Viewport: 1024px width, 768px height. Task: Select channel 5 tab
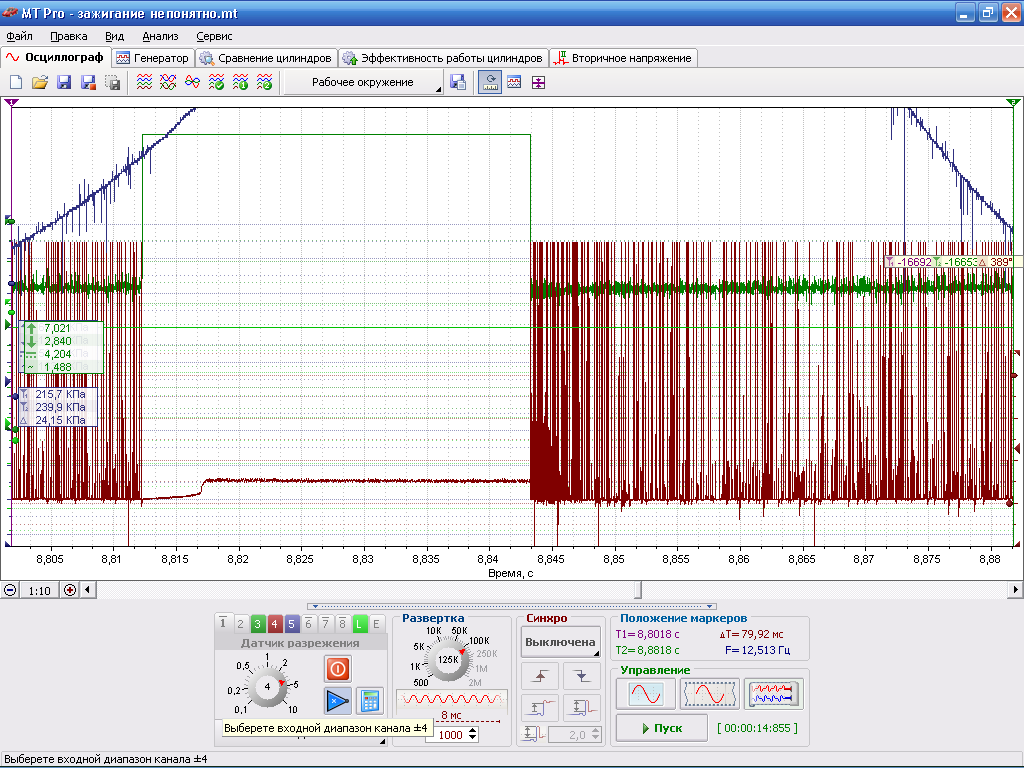point(291,624)
